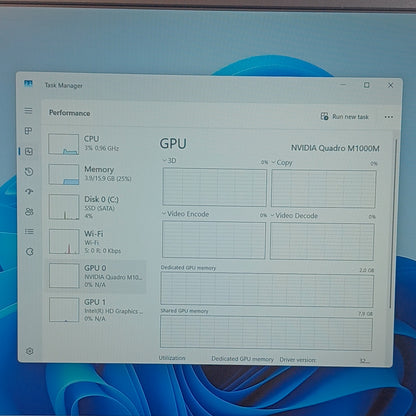Maximize the Task Manager window
Image resolution: width=416 pixels, height=416 pixels.
coord(367,85)
